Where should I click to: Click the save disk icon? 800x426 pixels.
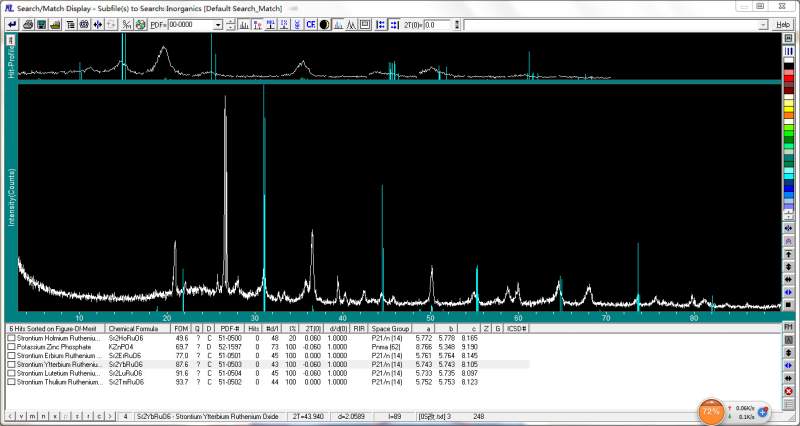41,24
